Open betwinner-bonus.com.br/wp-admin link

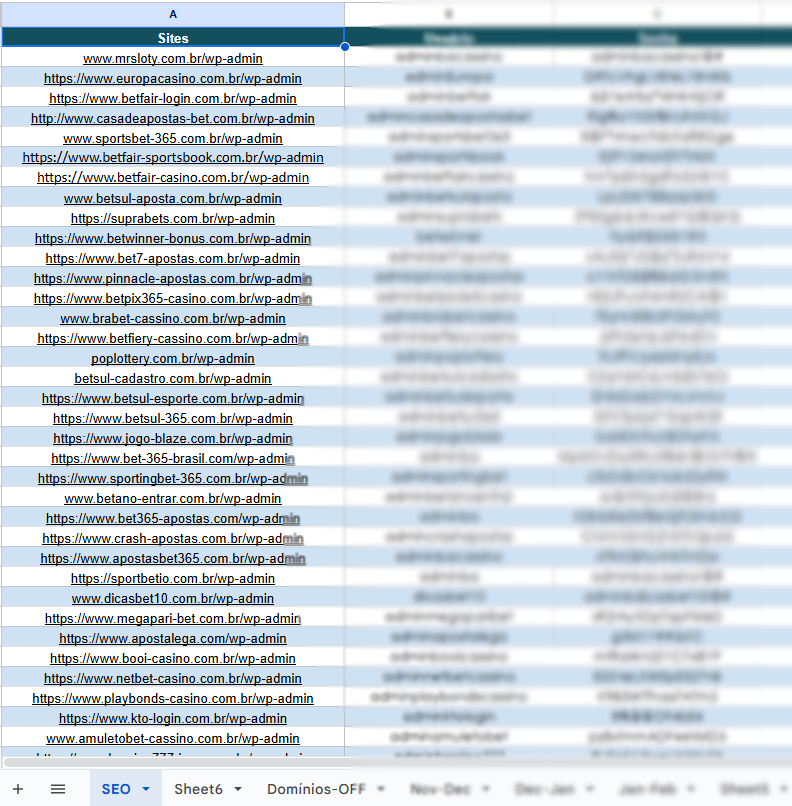[173, 239]
